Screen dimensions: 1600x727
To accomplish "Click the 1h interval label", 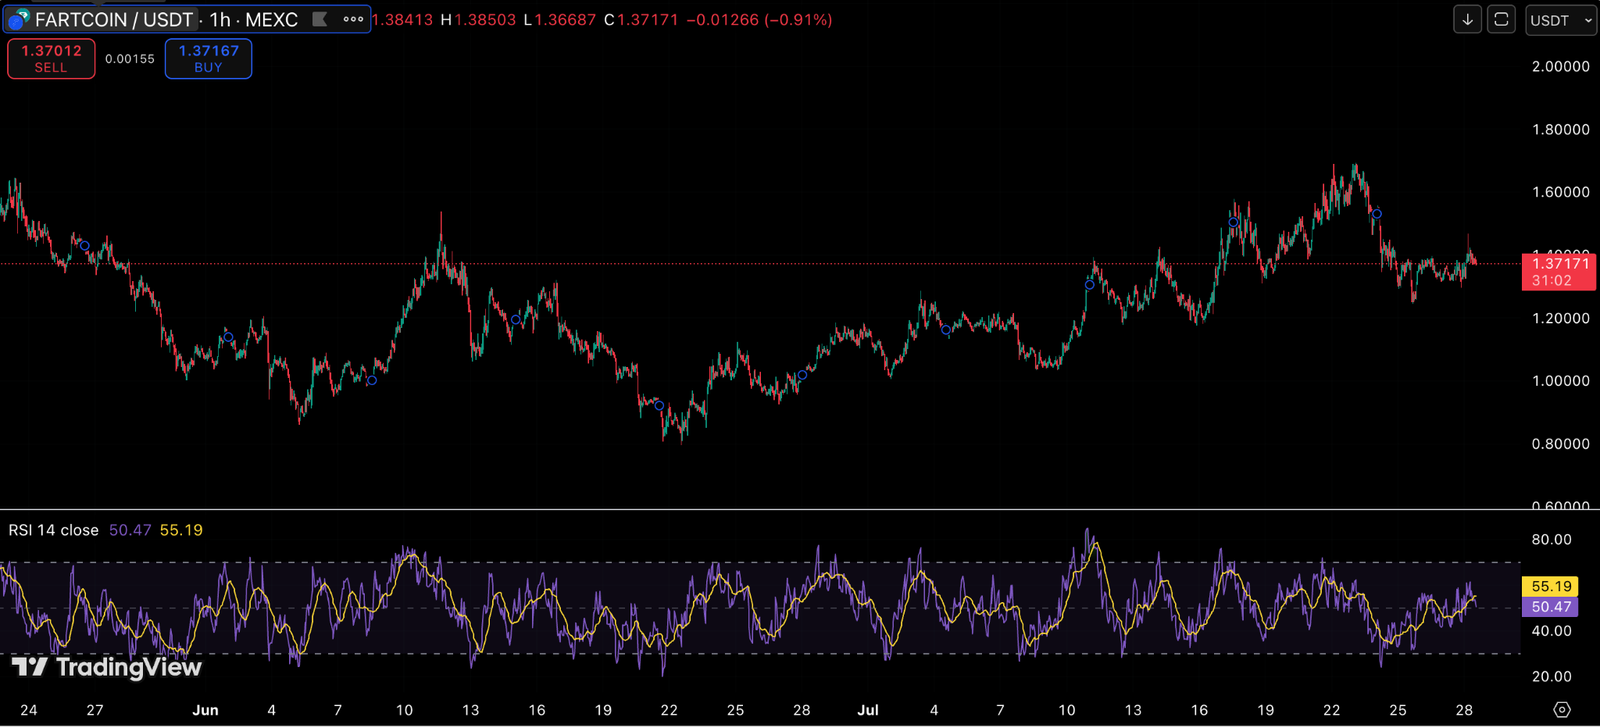I will (220, 20).
